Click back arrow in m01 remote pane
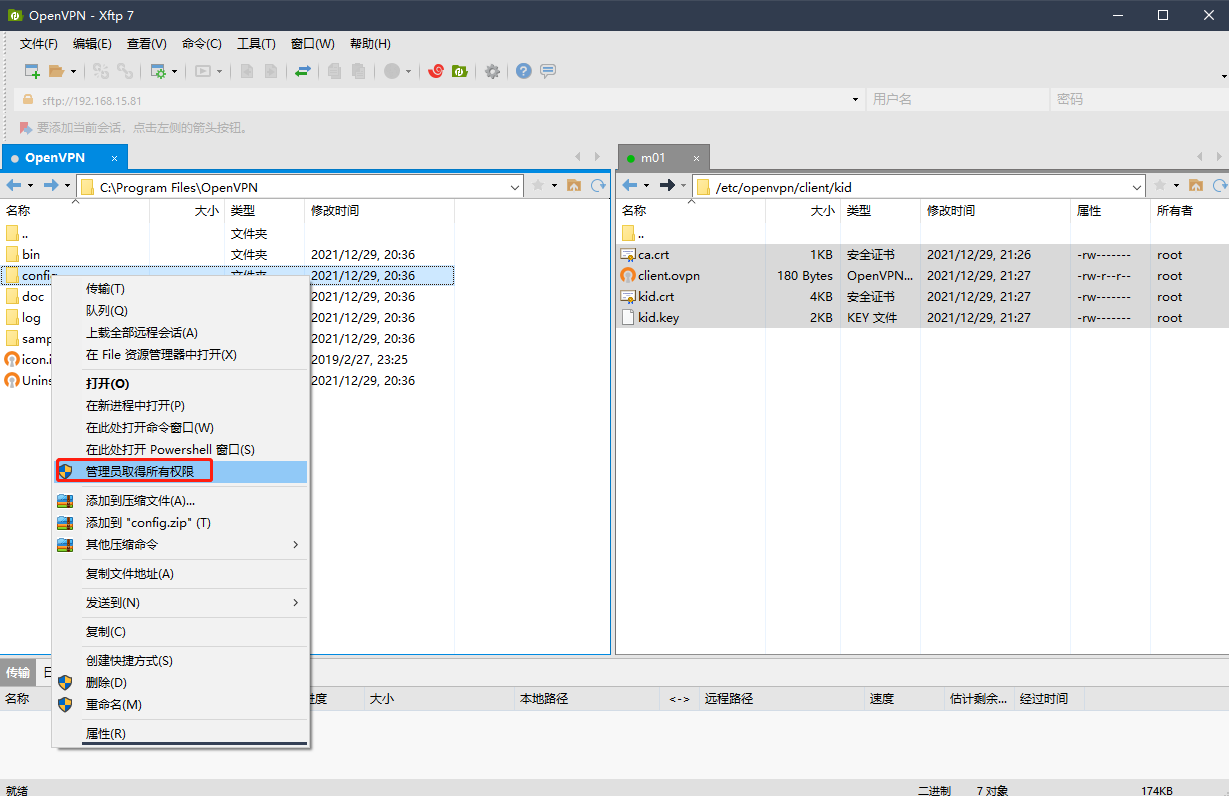This screenshot has width=1229, height=796. point(630,185)
